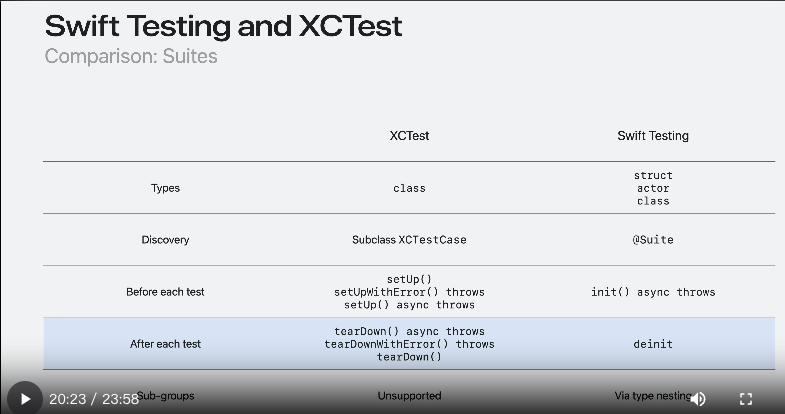Click the "tearDownWithError() throws" text

coord(409,344)
